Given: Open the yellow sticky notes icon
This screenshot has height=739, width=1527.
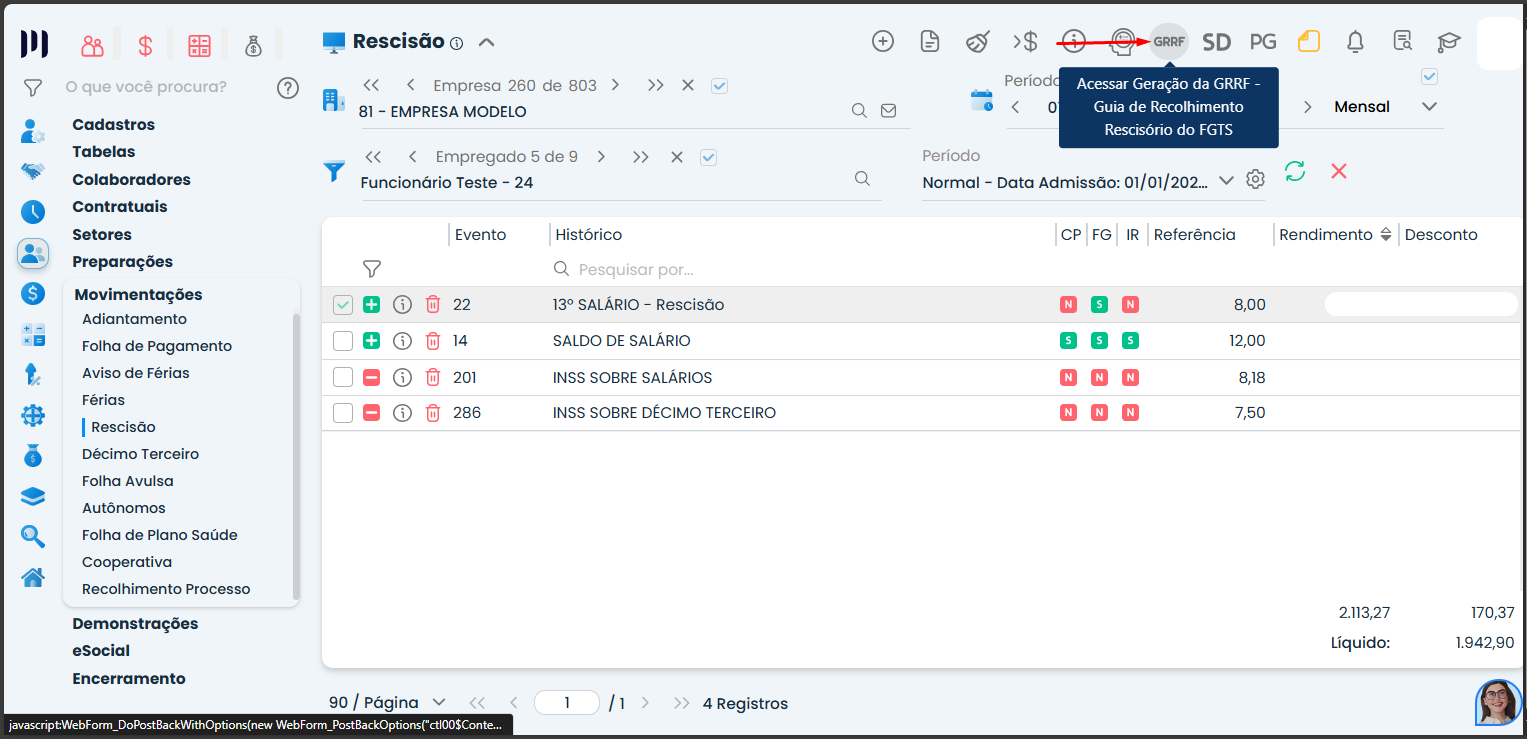Looking at the screenshot, I should pos(1309,41).
